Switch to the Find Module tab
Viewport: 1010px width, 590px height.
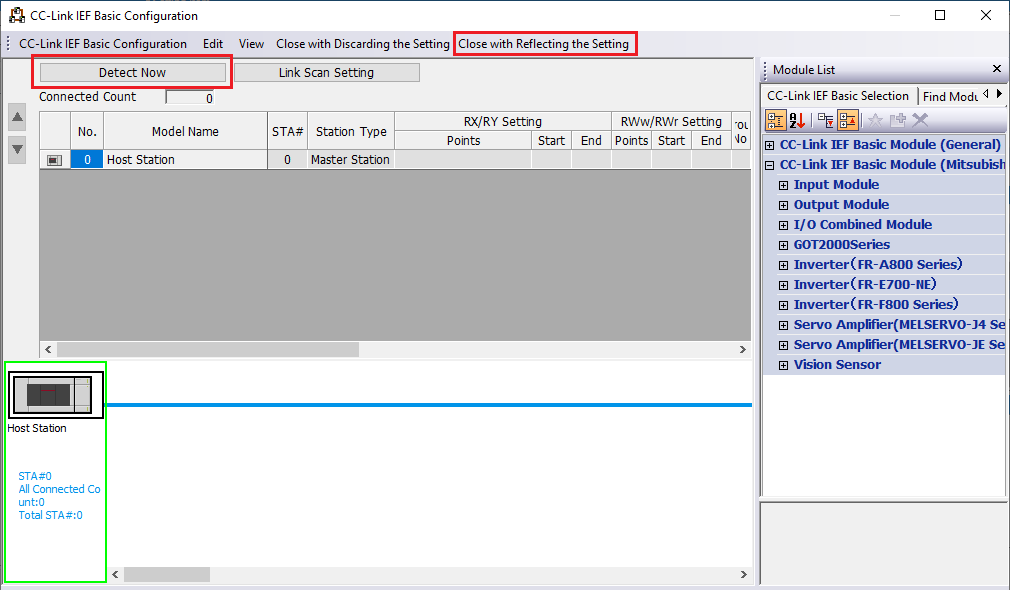[949, 97]
